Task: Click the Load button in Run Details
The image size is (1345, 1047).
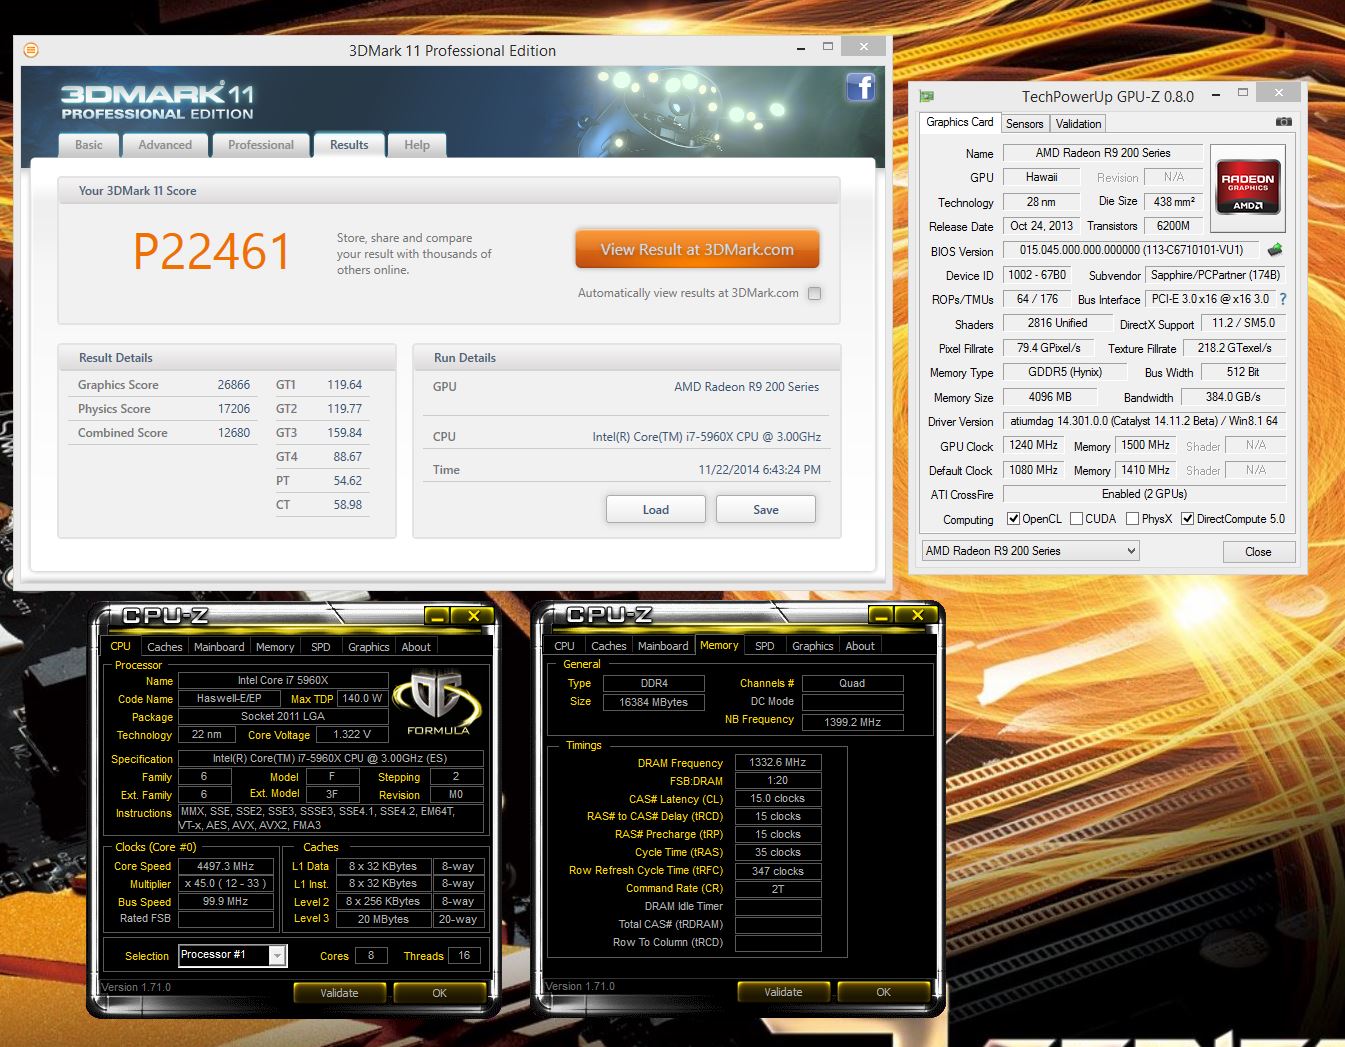Action: [656, 510]
